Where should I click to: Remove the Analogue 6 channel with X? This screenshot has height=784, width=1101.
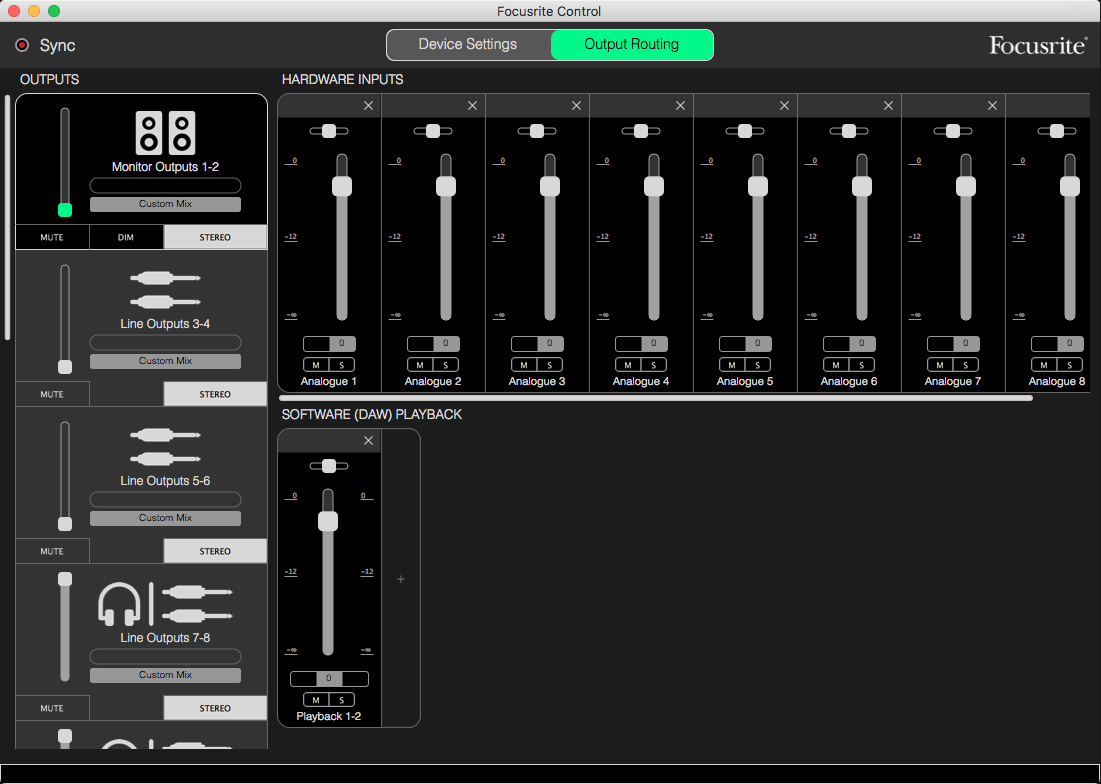click(x=888, y=106)
